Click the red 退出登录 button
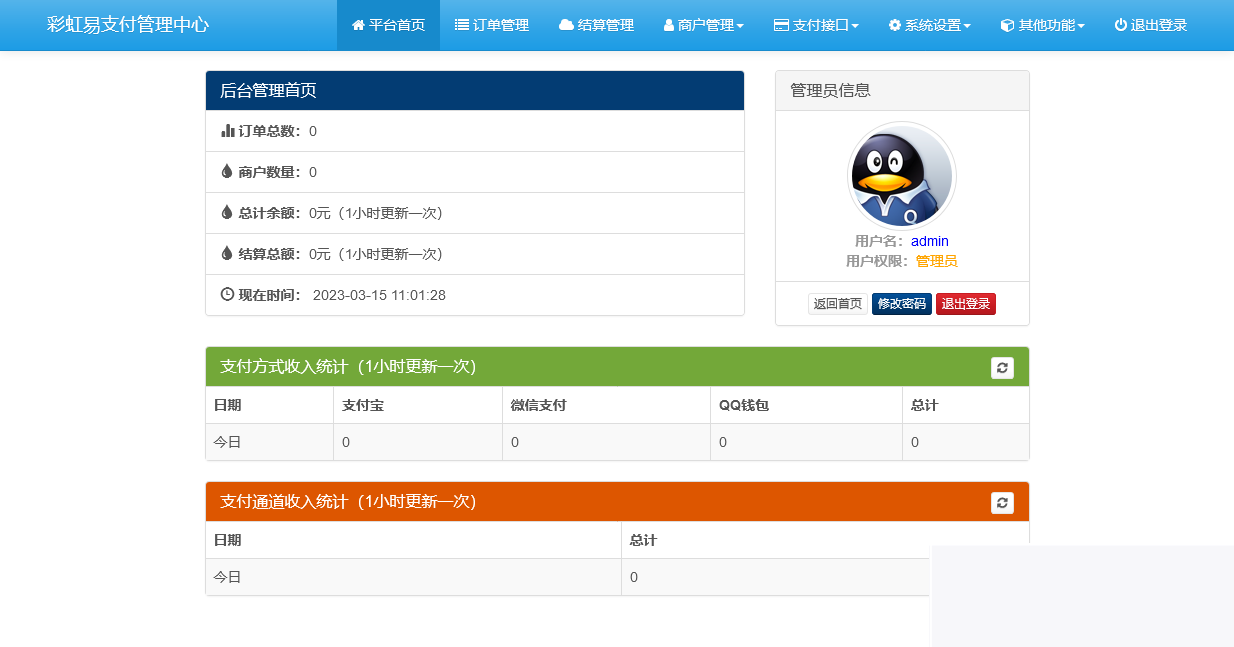The width and height of the screenshot is (1234, 647). point(965,303)
